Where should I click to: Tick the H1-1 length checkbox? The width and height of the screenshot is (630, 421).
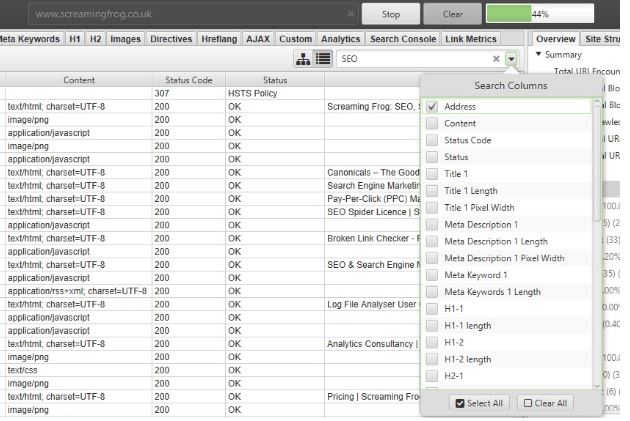click(432, 326)
